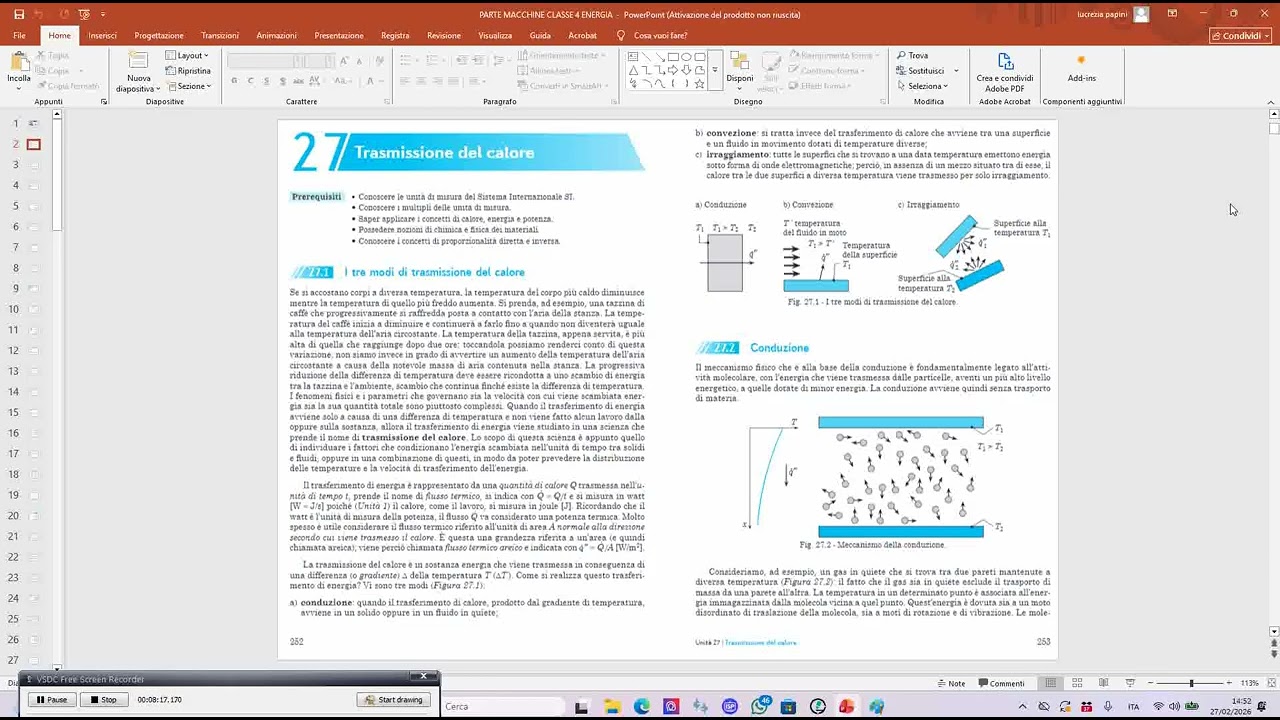Image resolution: width=1280 pixels, height=720 pixels.
Task: Switch to Normal view icon in status bar
Action: coord(1050,683)
